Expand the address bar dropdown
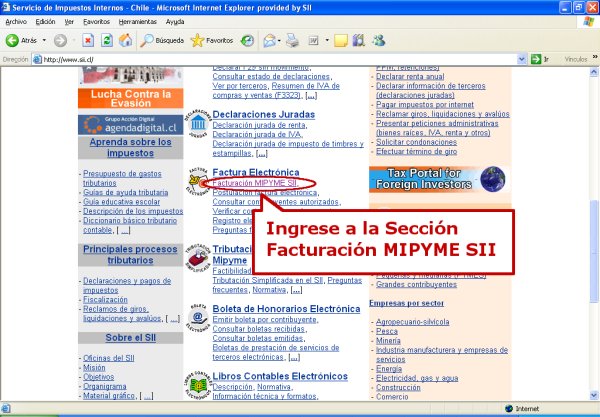600x417 pixels. tap(521, 59)
